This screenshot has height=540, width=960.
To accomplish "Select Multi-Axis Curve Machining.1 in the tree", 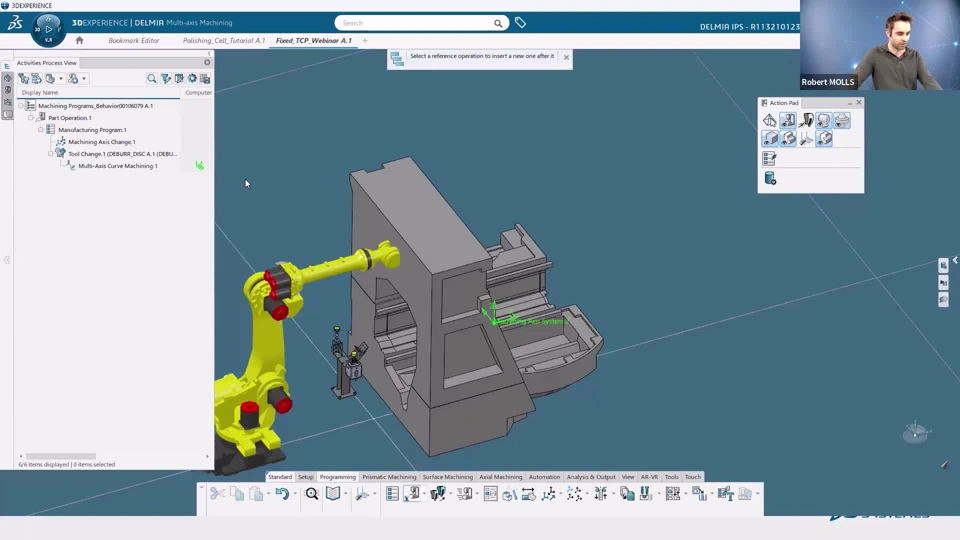I will click(x=118, y=166).
